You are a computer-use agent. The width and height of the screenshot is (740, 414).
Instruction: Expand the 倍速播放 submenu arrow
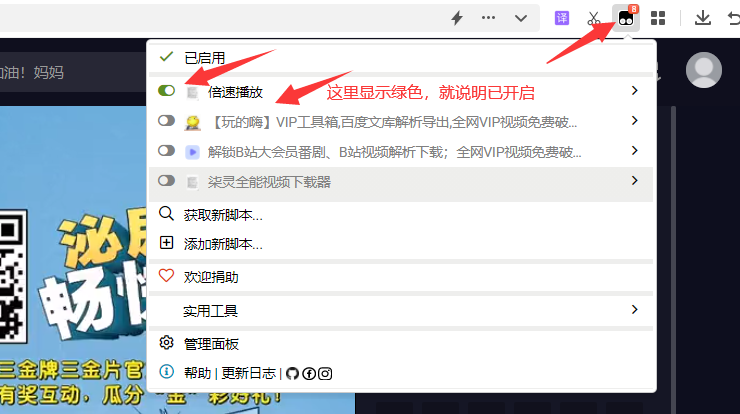coord(635,90)
